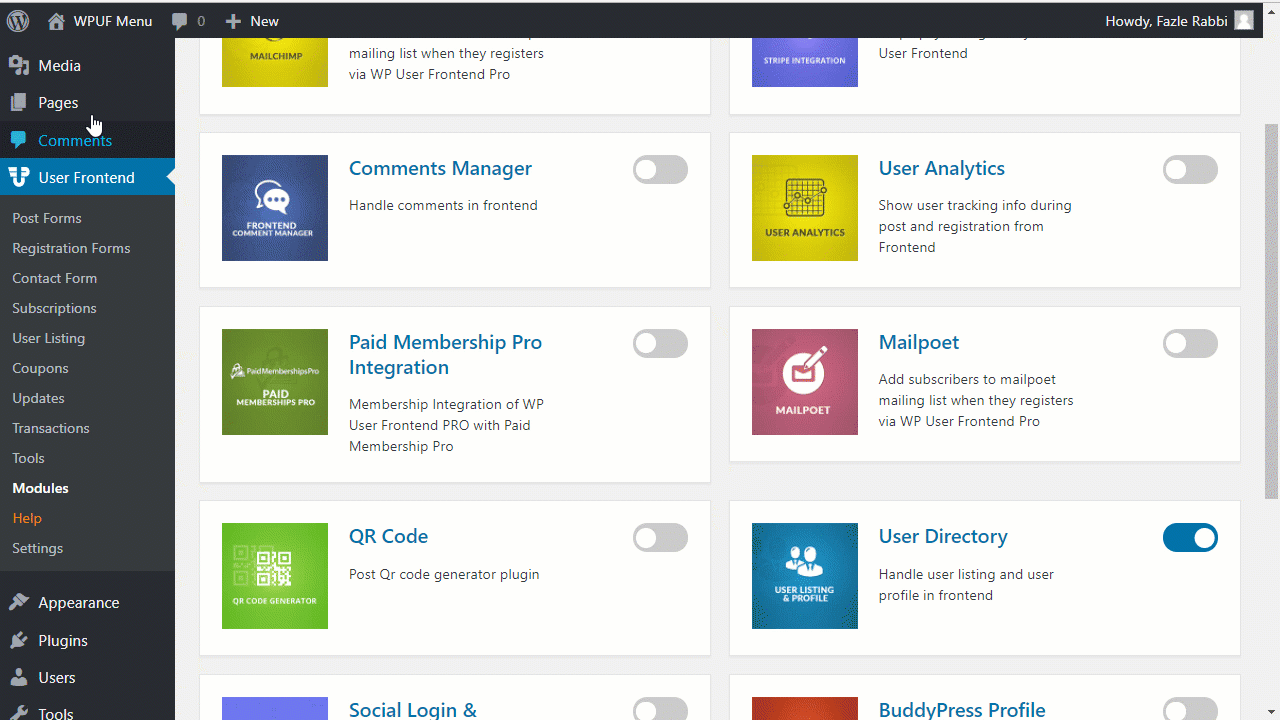
Task: Click the Paid Memberships Pro module image
Action: click(275, 382)
